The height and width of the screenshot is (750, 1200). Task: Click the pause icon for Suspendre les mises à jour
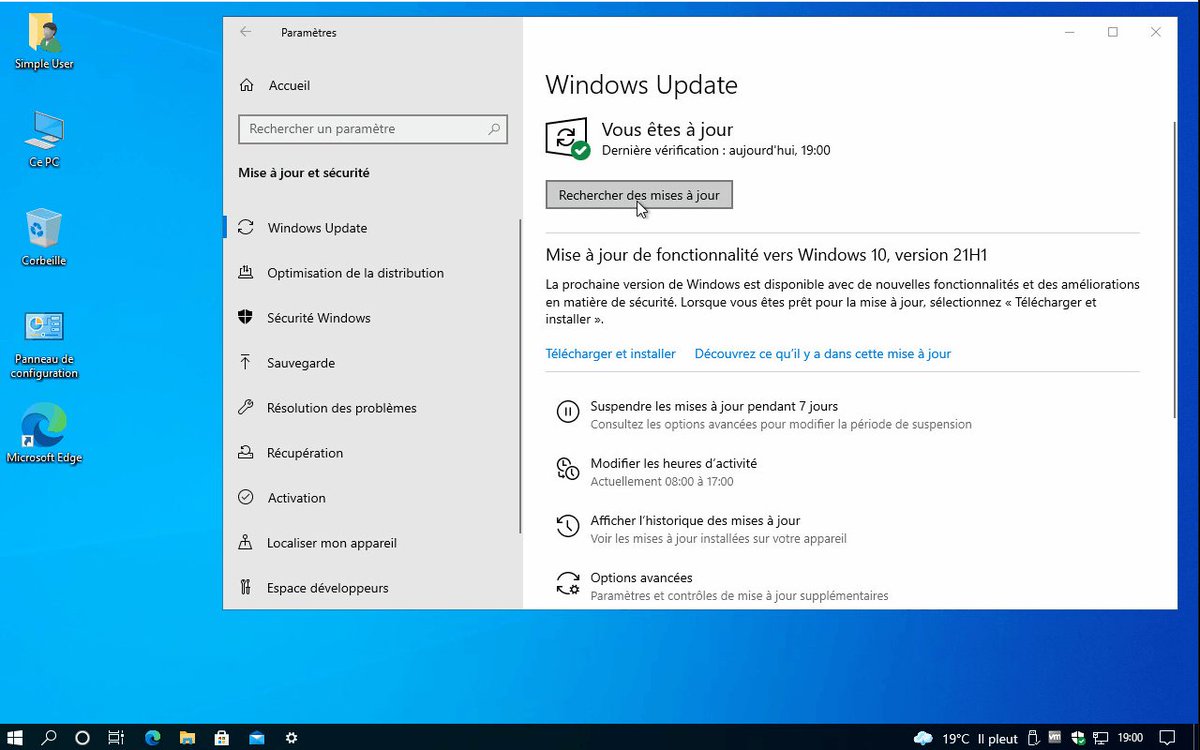coord(567,412)
